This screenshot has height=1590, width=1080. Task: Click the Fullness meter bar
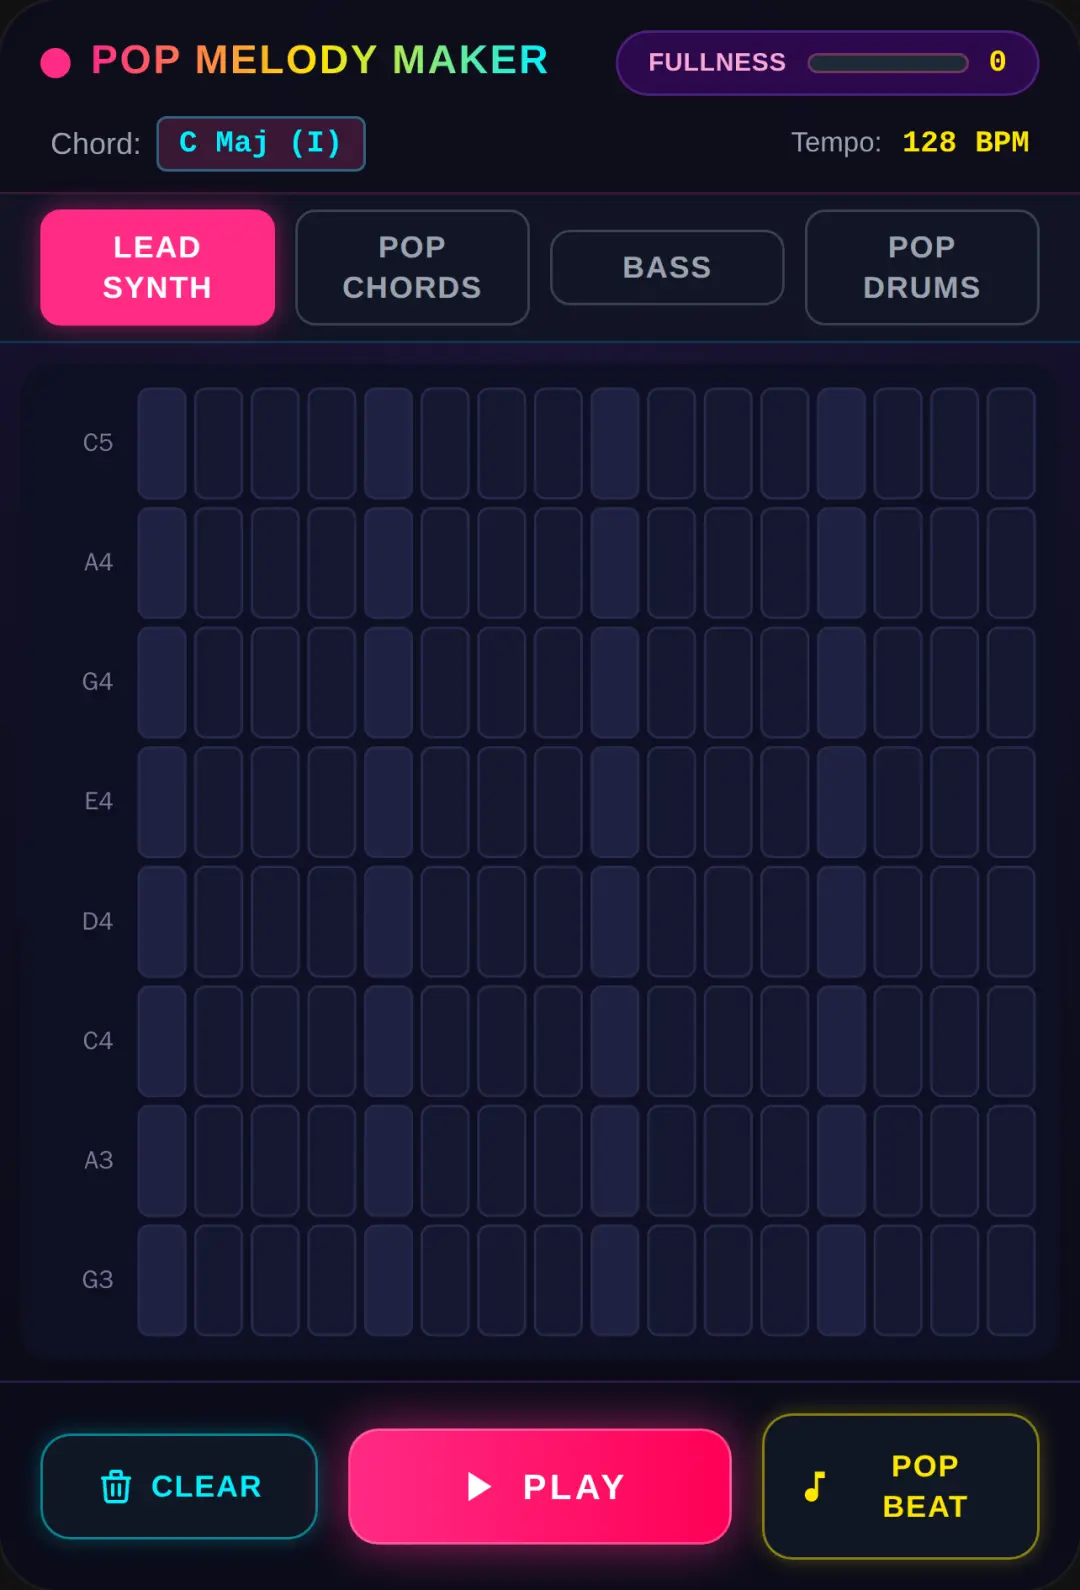click(x=888, y=63)
